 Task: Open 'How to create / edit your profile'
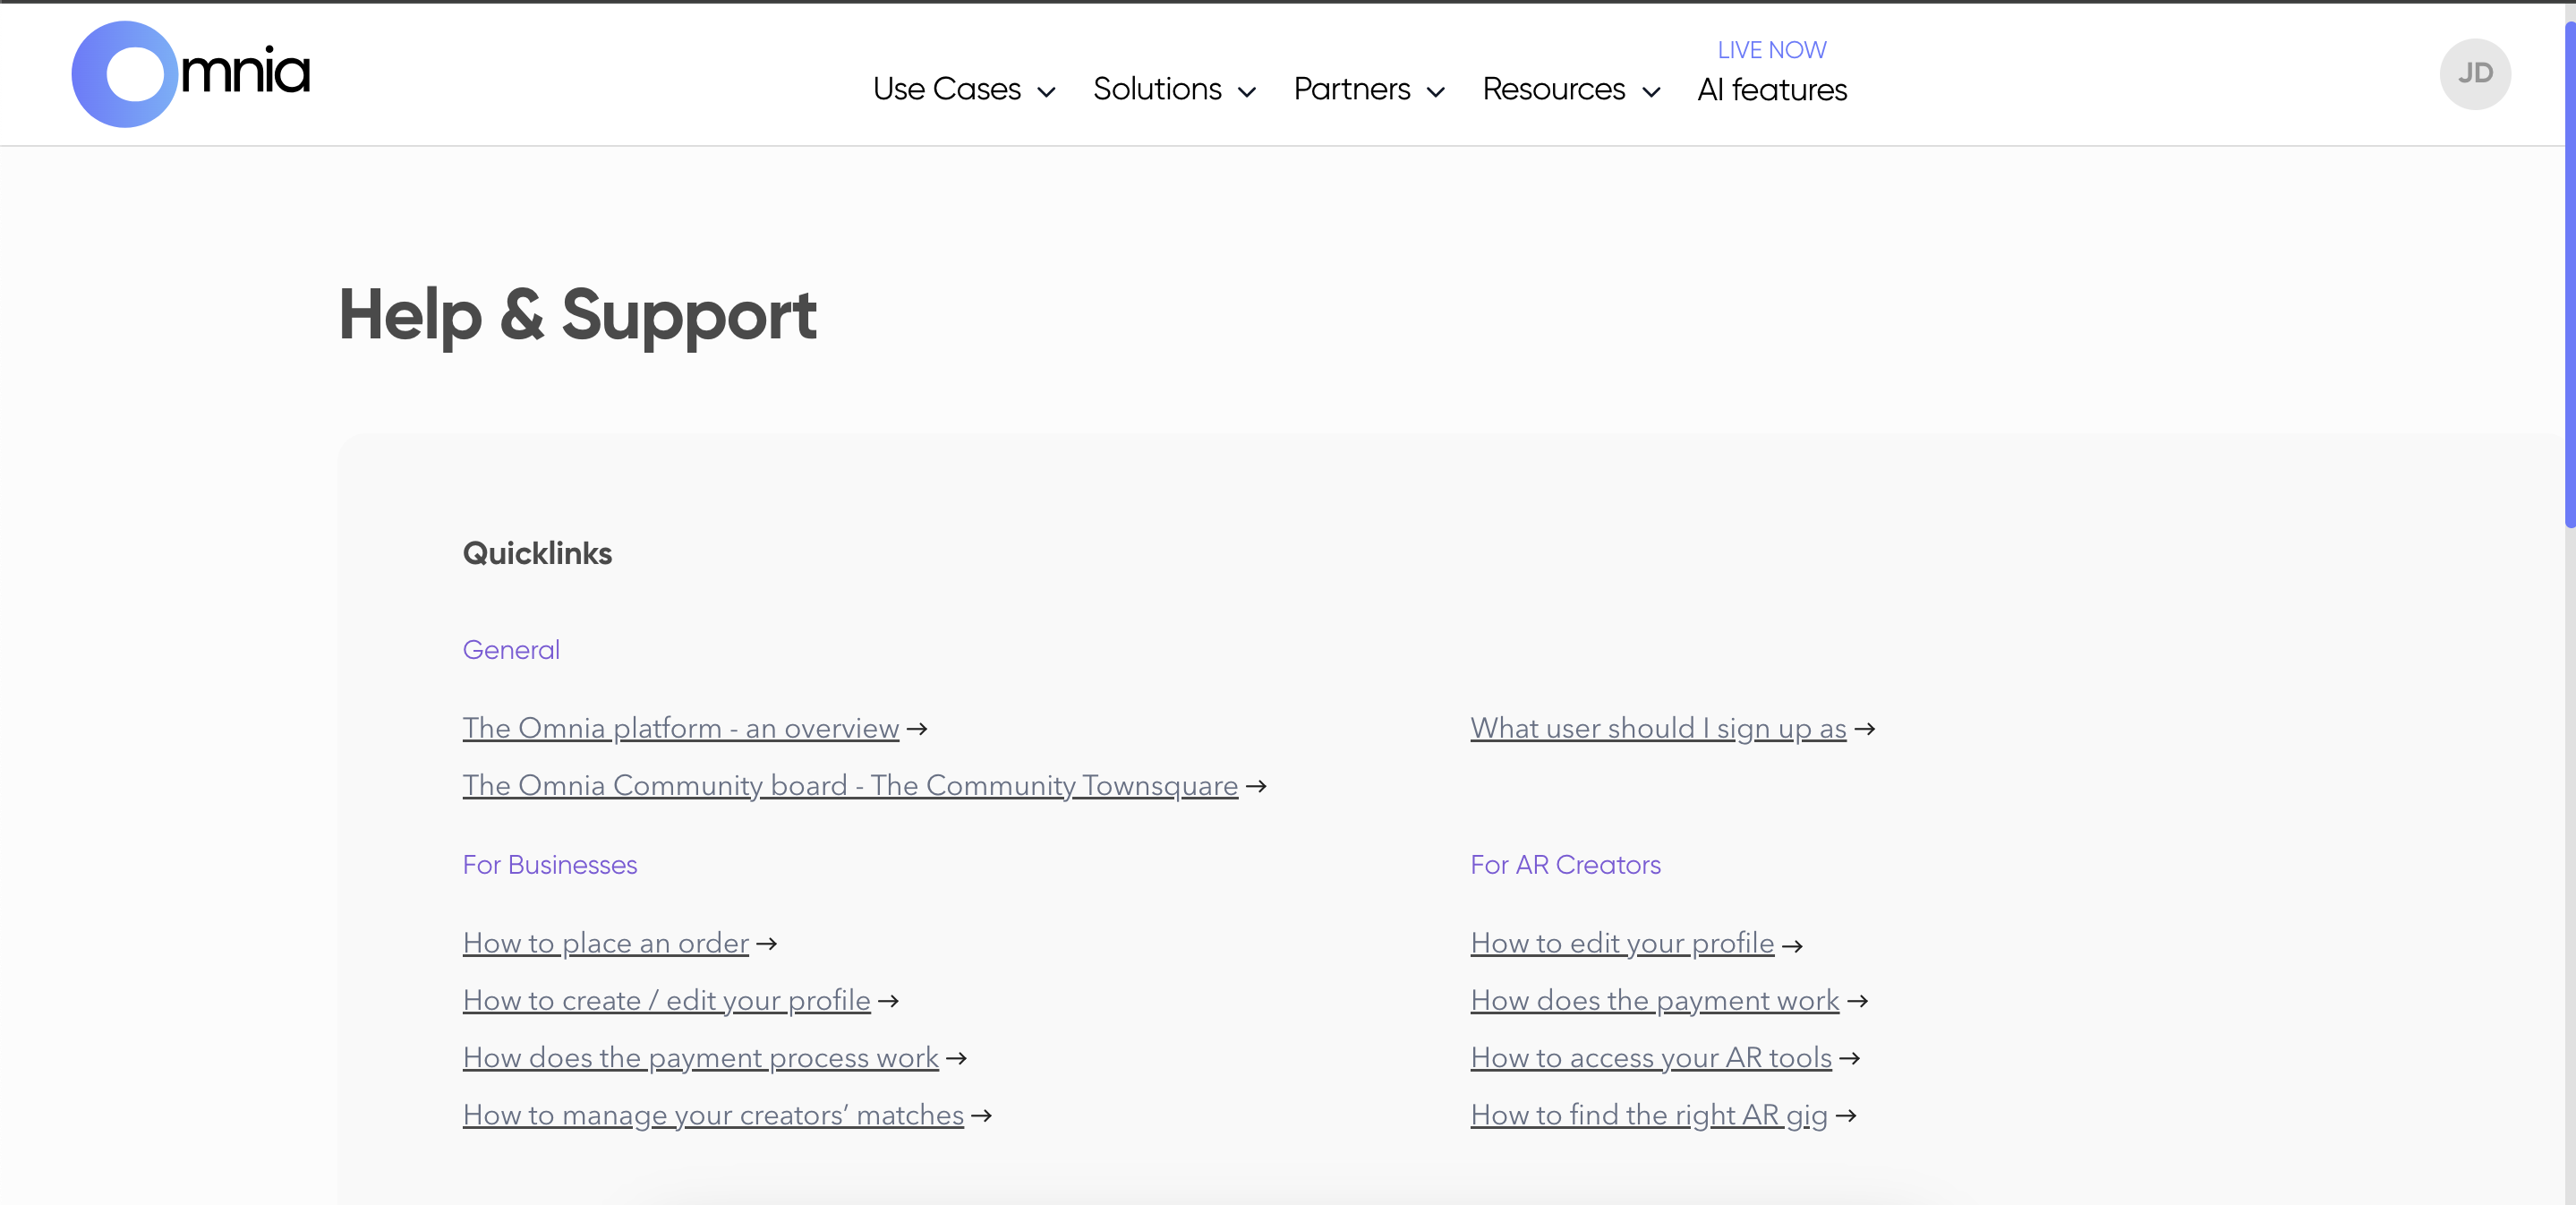pos(666,1000)
